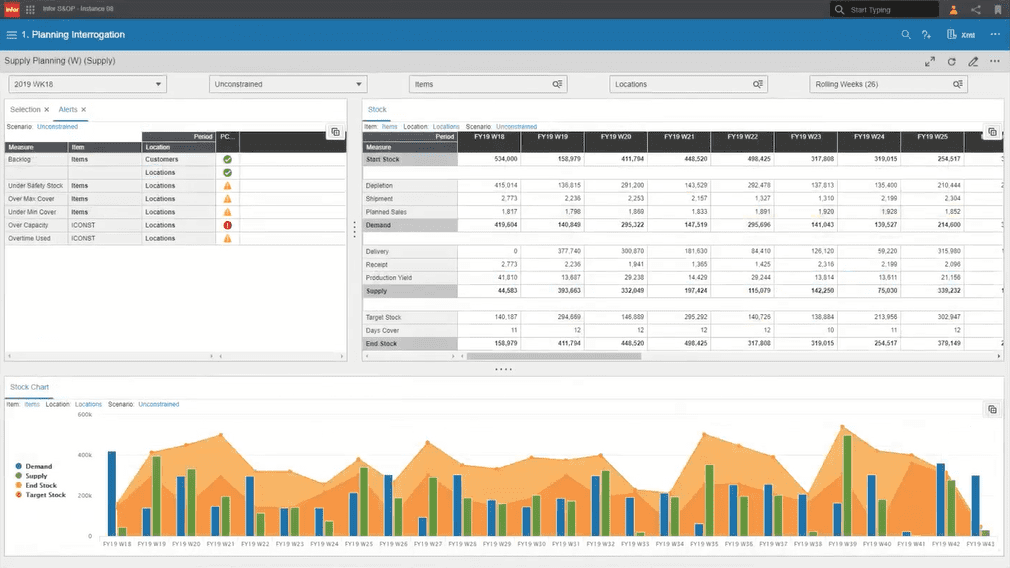
Task: Click End Stock legend color swatch
Action: [19, 486]
